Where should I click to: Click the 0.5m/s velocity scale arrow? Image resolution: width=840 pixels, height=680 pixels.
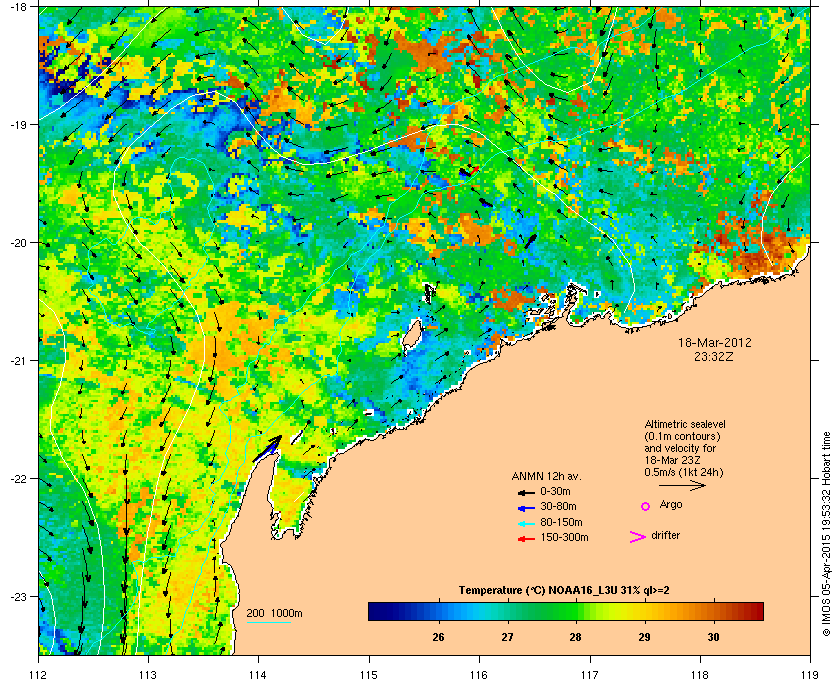click(682, 486)
